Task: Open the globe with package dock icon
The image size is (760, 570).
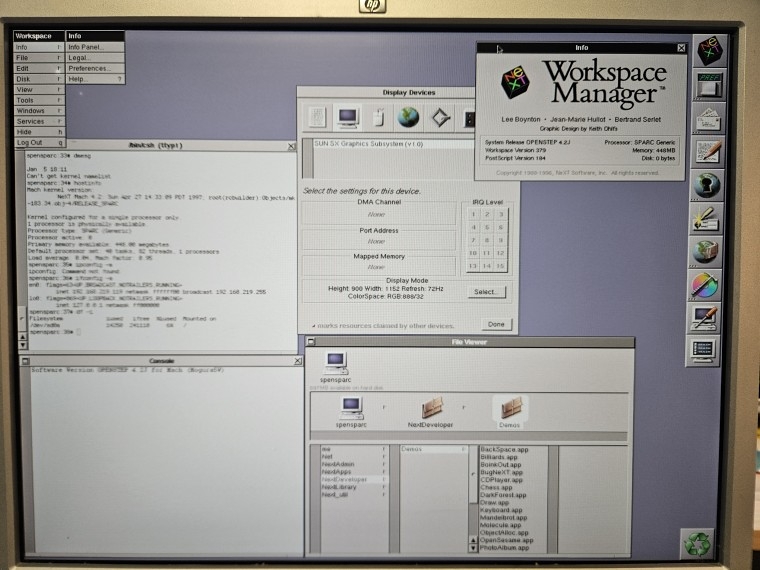Action: coord(705,252)
